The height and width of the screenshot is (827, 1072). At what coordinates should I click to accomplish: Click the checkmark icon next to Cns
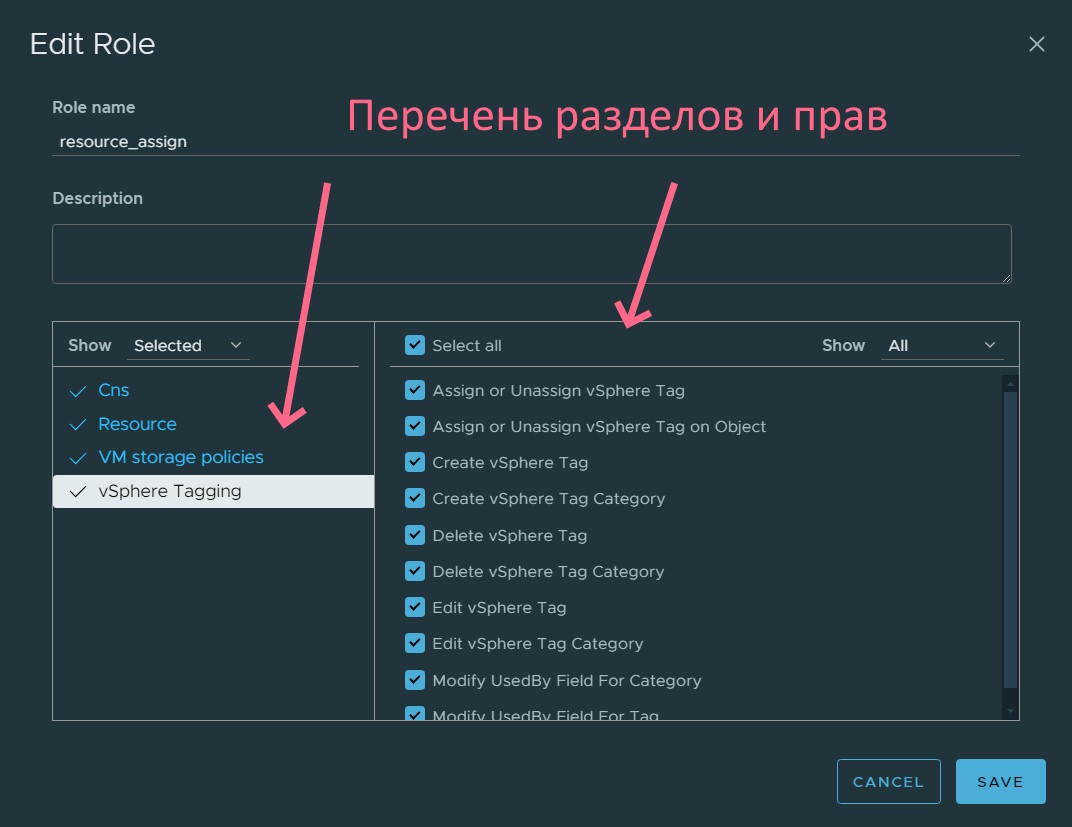pos(78,391)
